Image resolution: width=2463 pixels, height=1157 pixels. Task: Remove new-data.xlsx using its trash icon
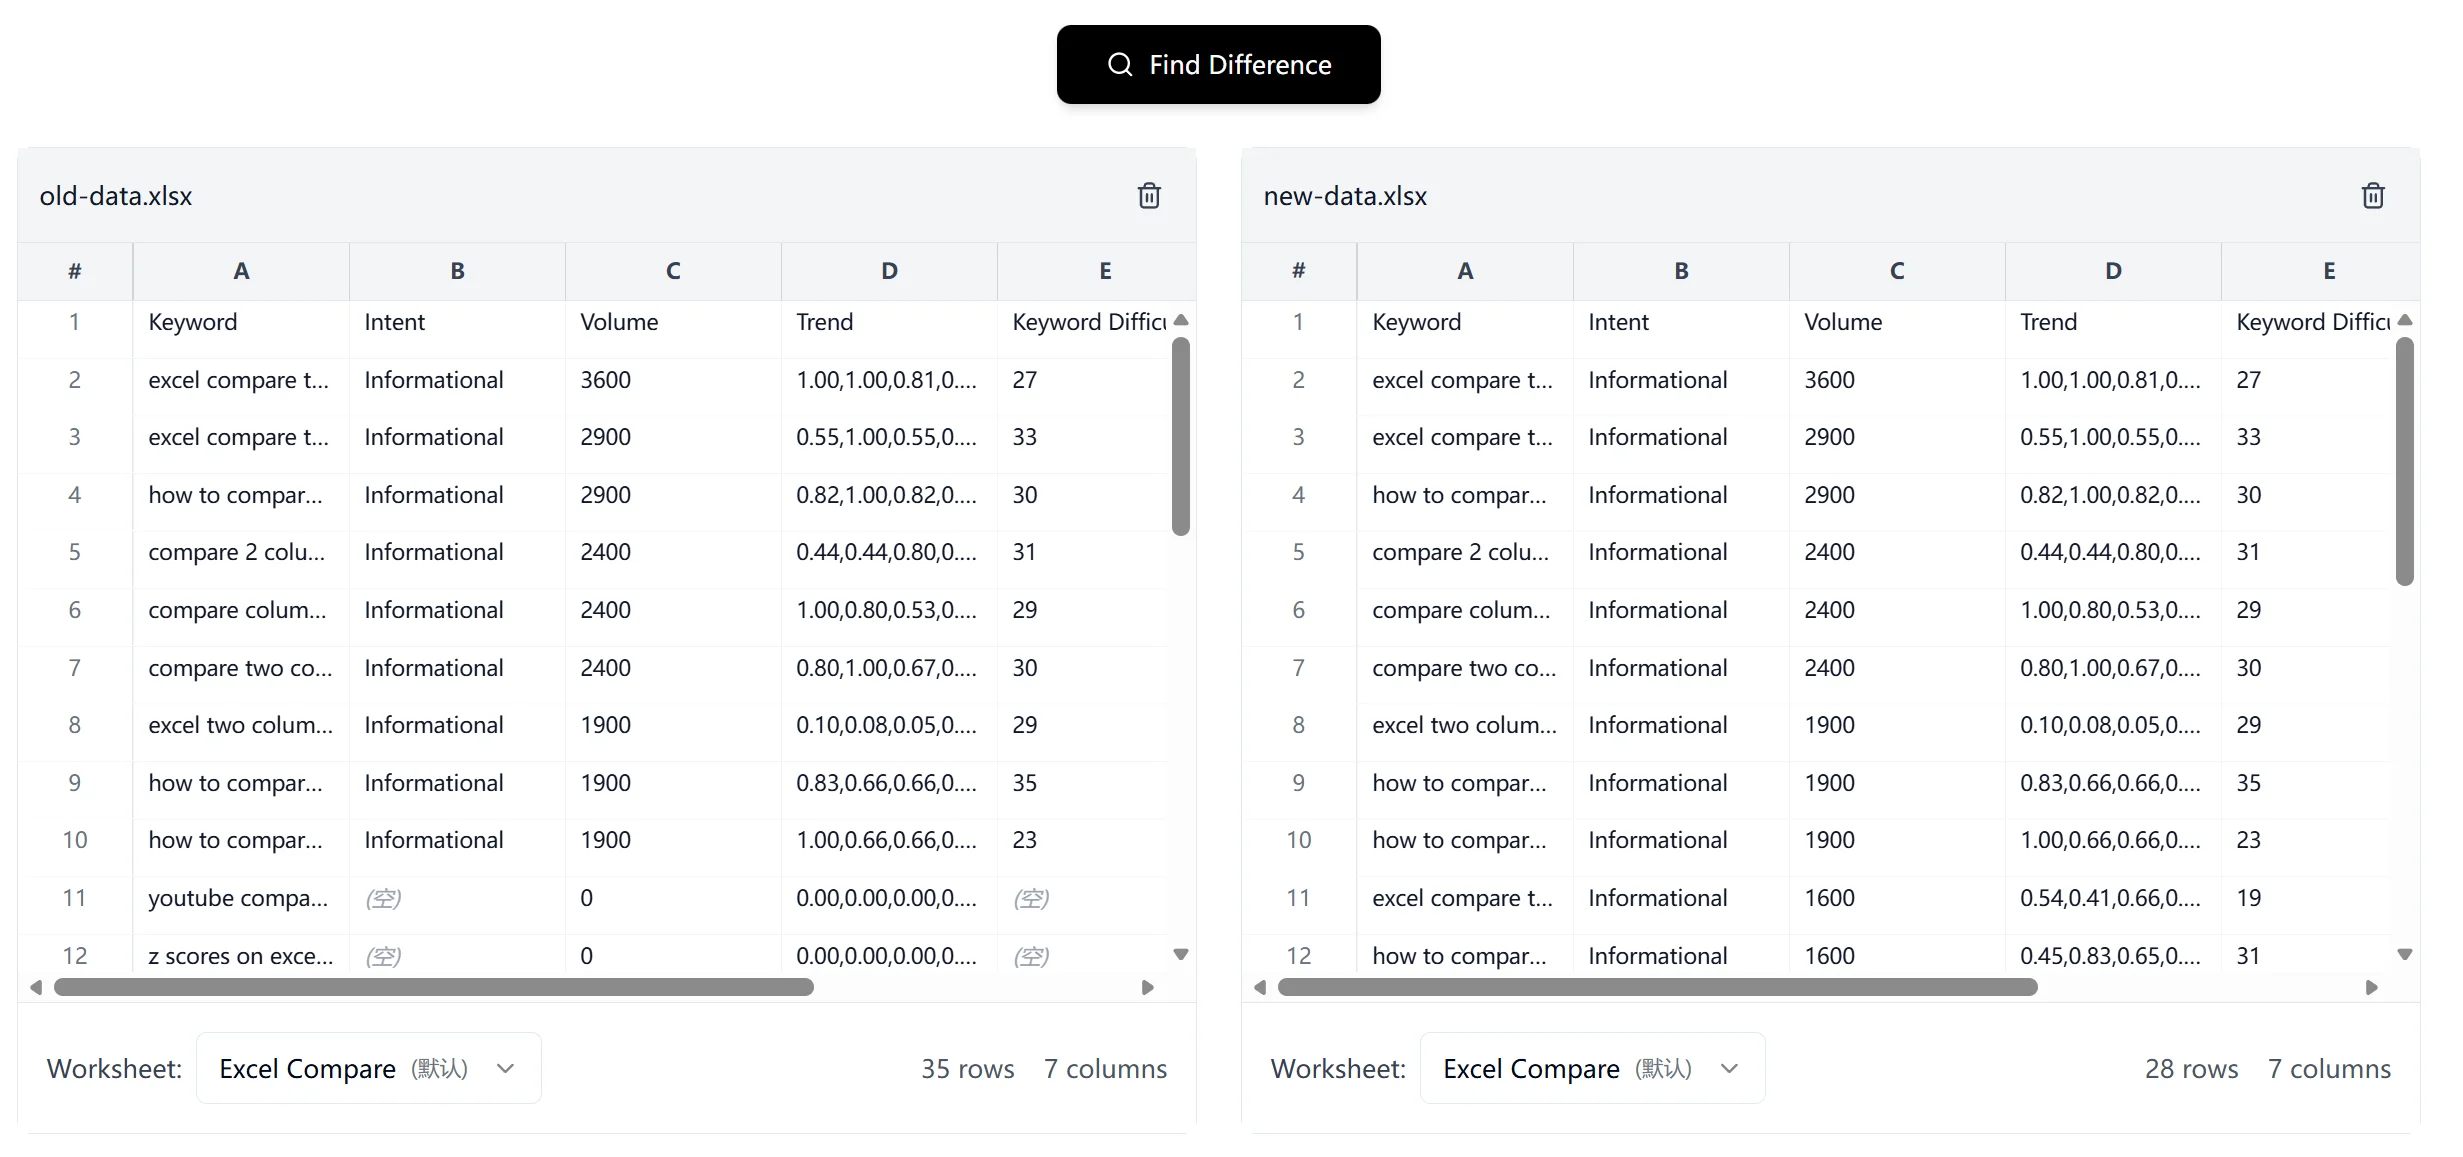pos(2373,195)
